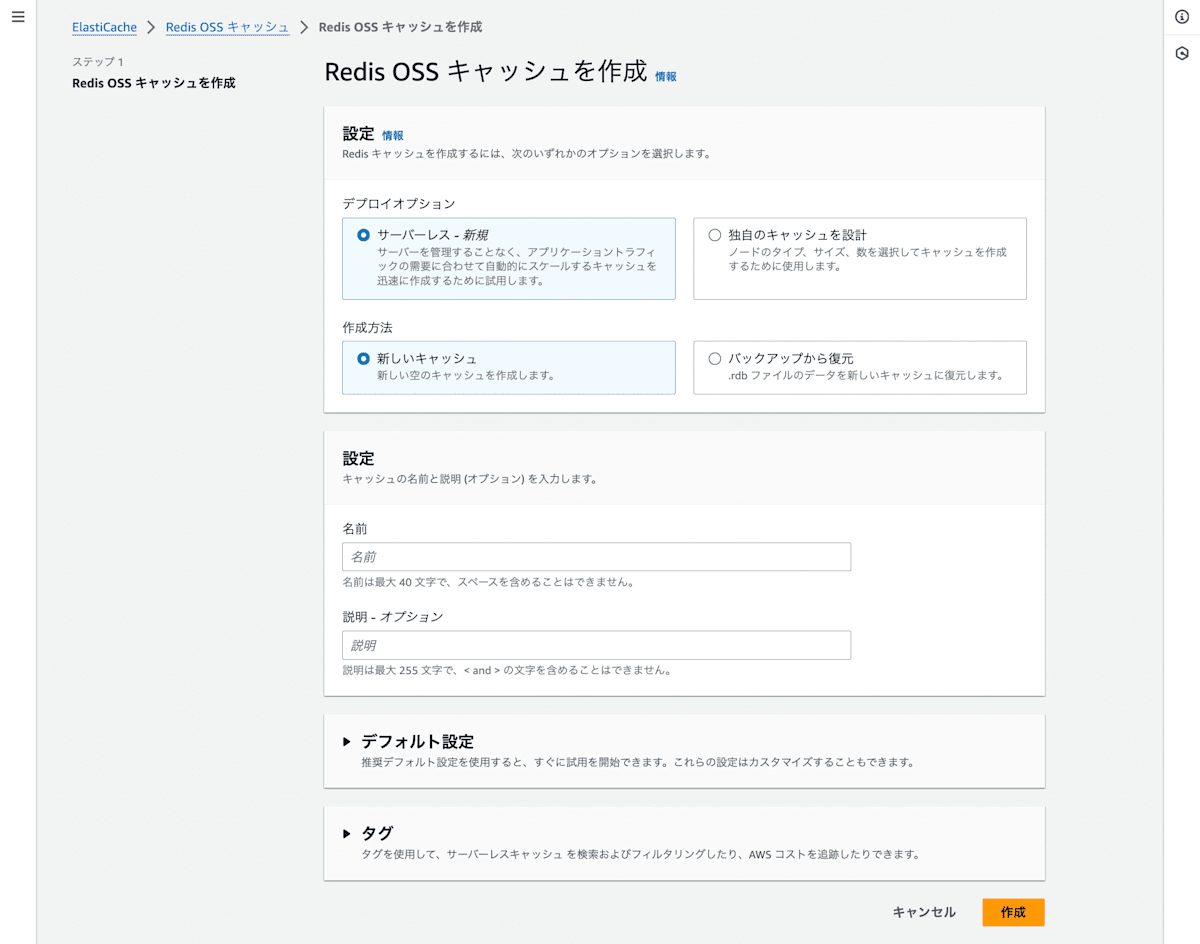
Task: Open 情報 link beside page title
Action: pyautogui.click(x=666, y=76)
